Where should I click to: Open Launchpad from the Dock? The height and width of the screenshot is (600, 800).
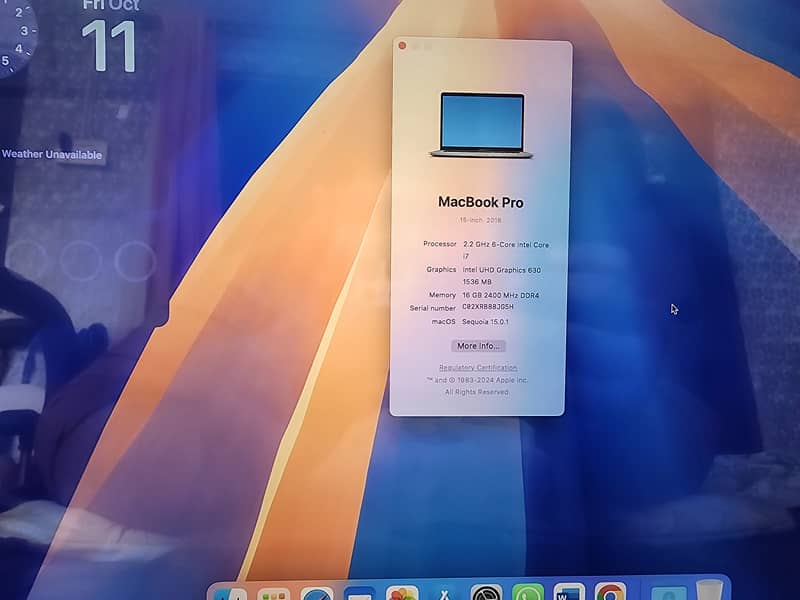coord(273,593)
